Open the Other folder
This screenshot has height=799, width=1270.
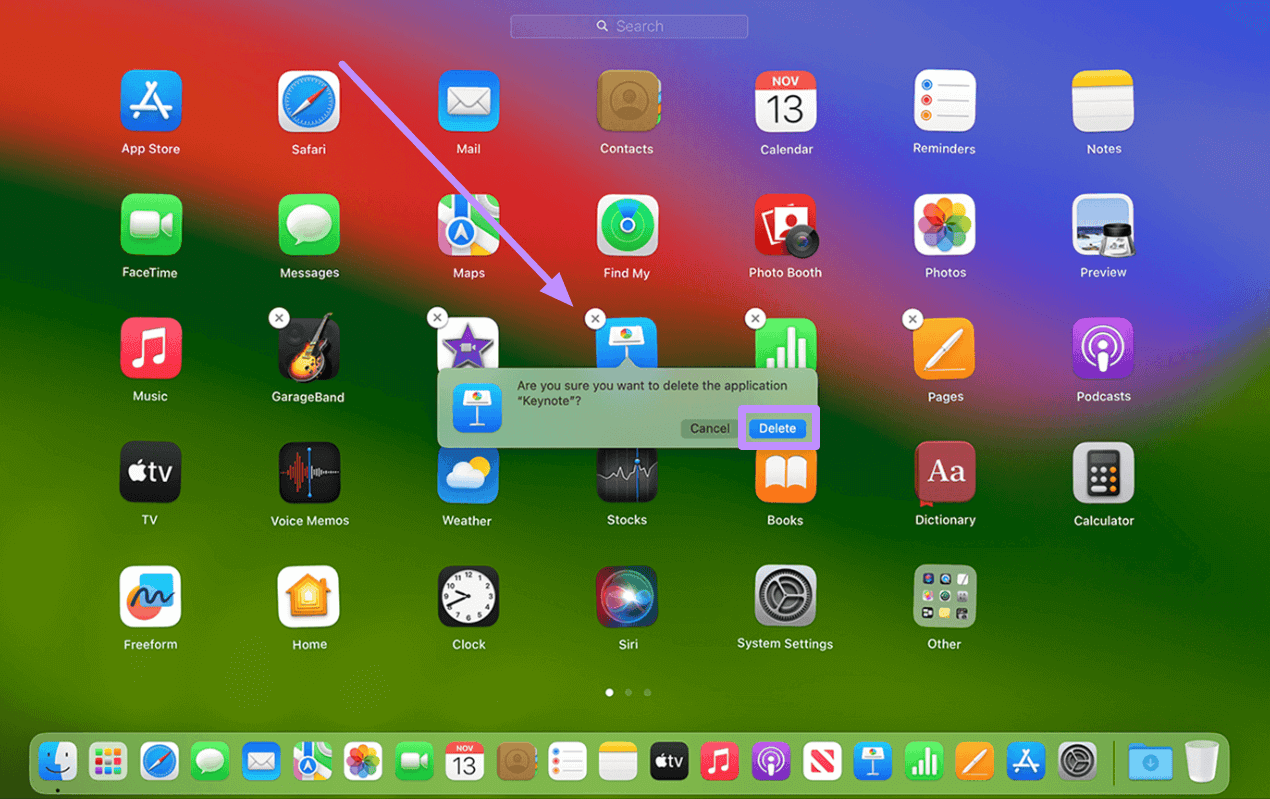944,596
